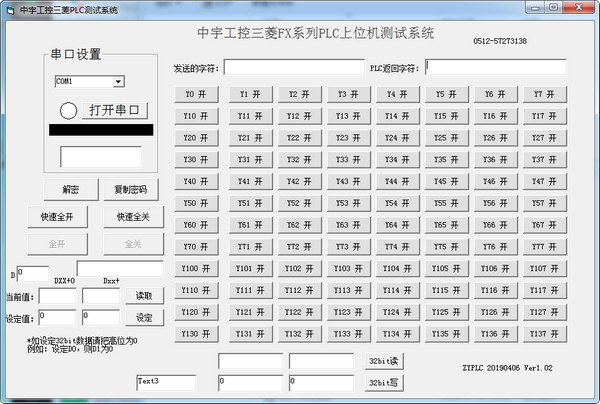Image resolution: width=600 pixels, height=404 pixels.
Task: Click the 读取 button
Action: click(144, 296)
